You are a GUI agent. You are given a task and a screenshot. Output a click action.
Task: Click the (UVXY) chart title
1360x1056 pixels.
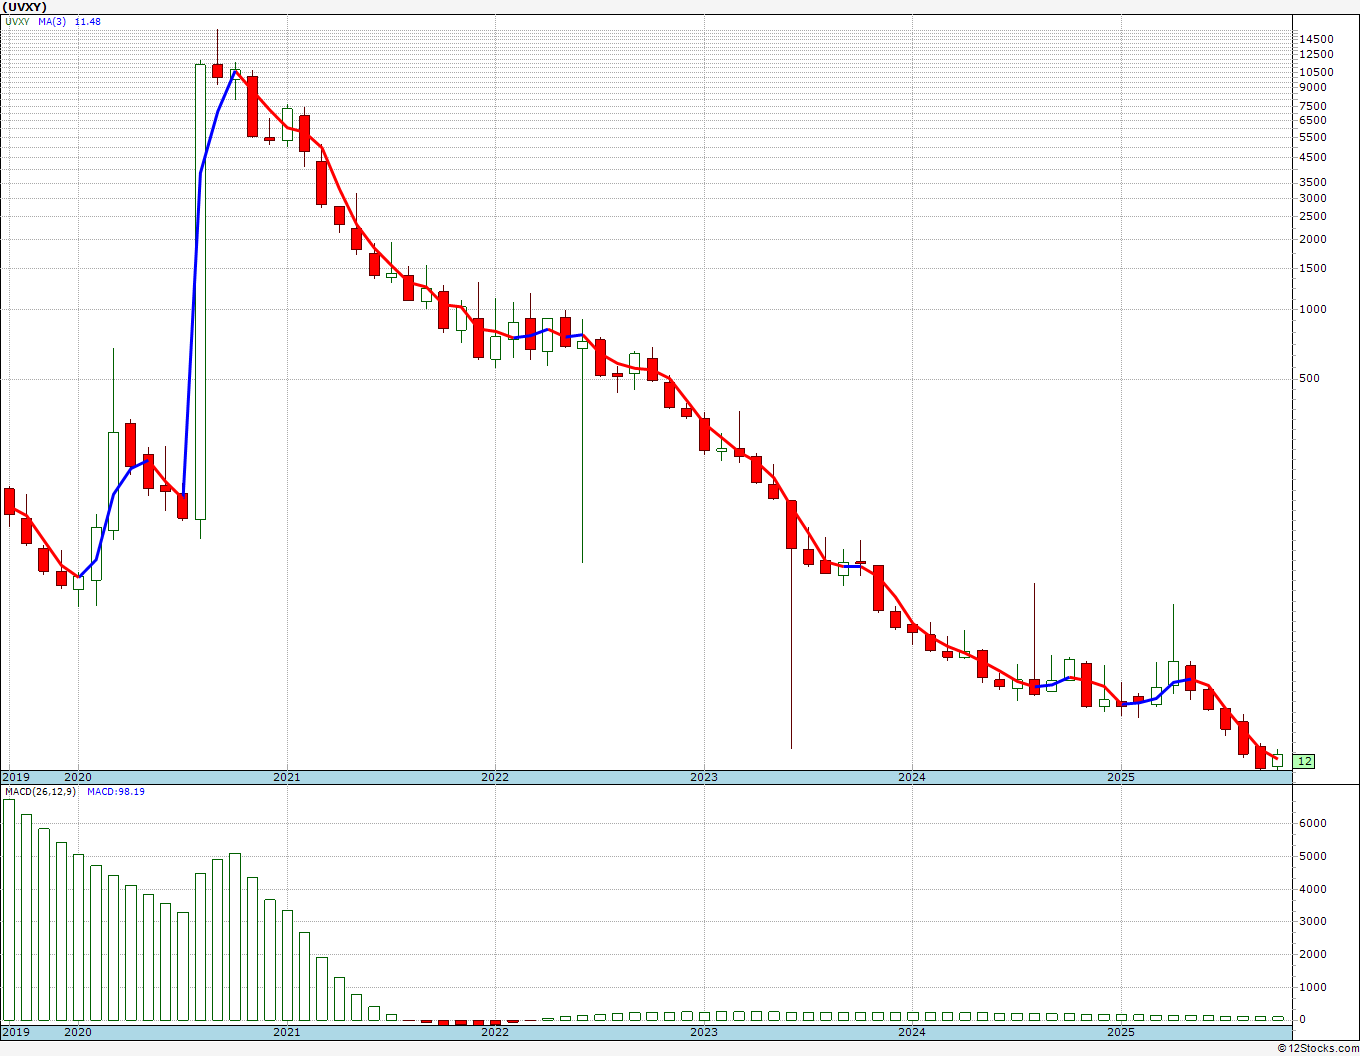(25, 7)
